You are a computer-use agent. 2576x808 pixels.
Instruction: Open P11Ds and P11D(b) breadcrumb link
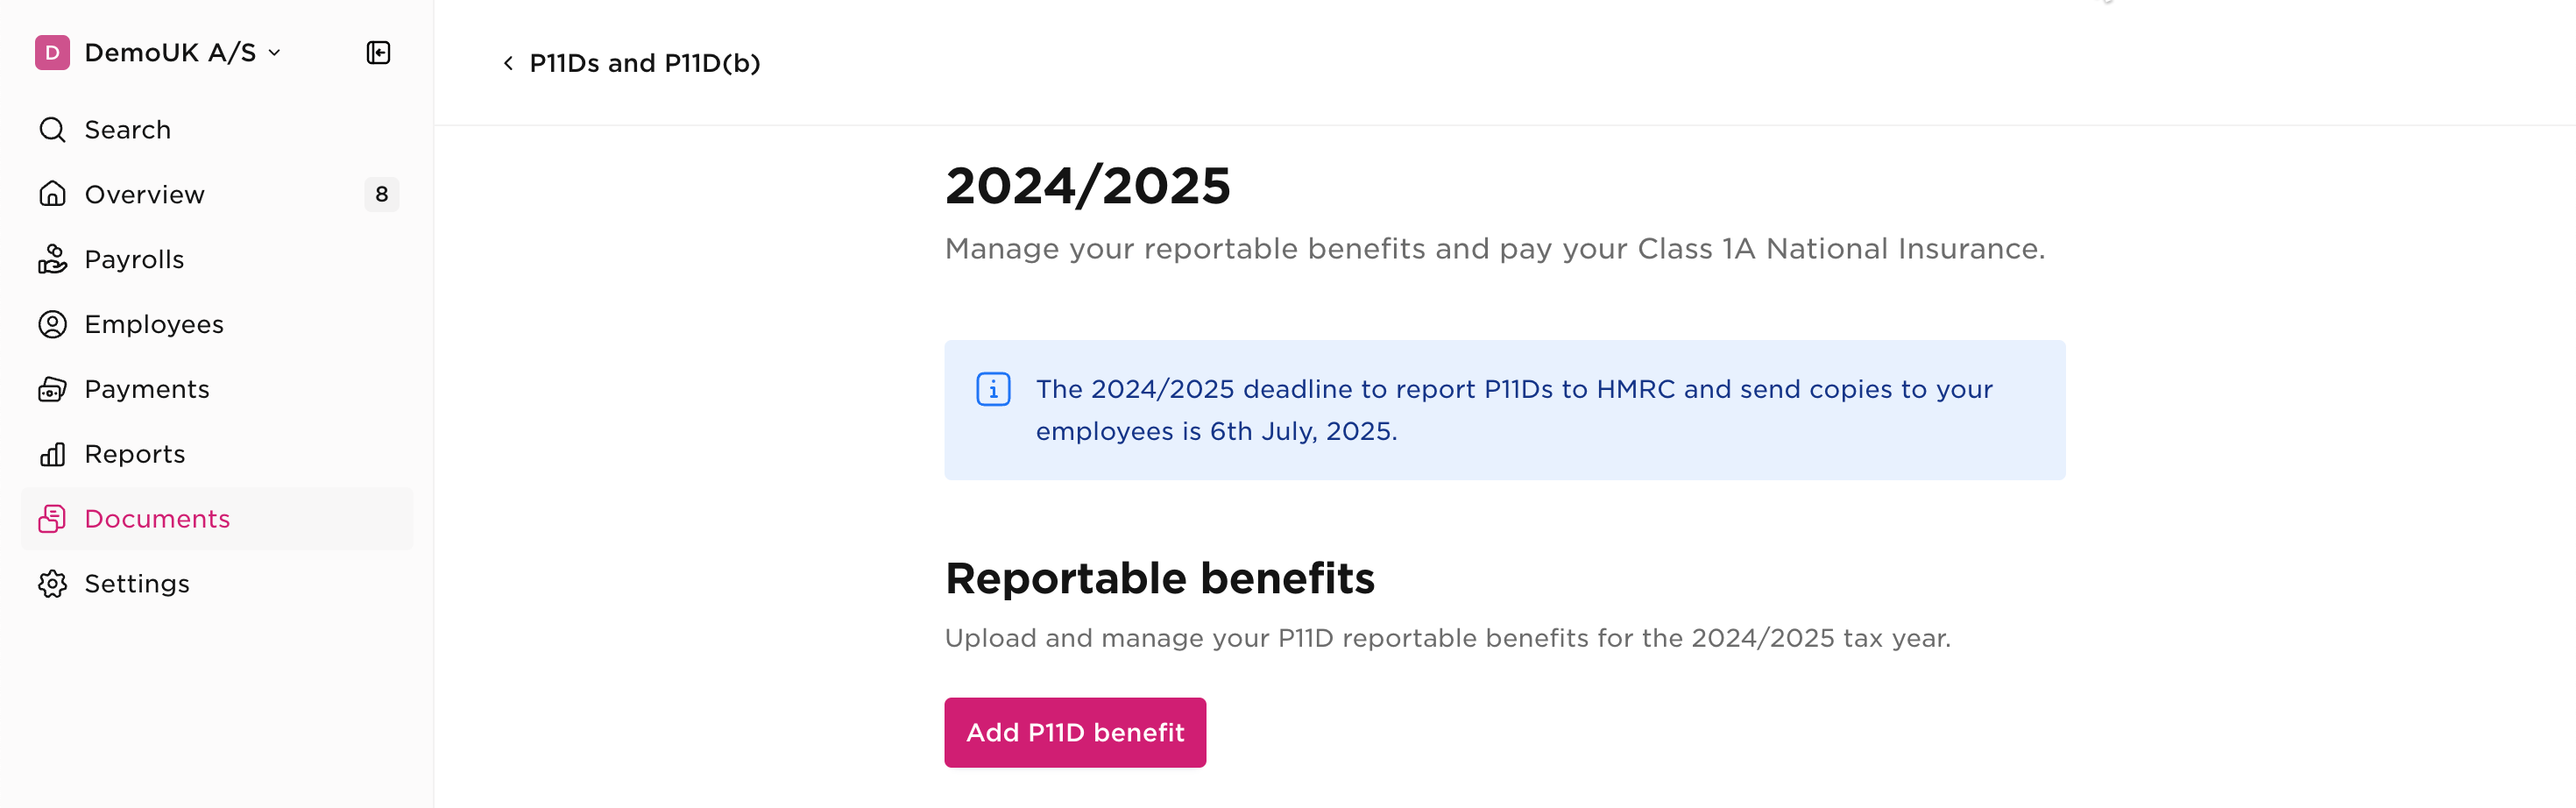point(645,62)
